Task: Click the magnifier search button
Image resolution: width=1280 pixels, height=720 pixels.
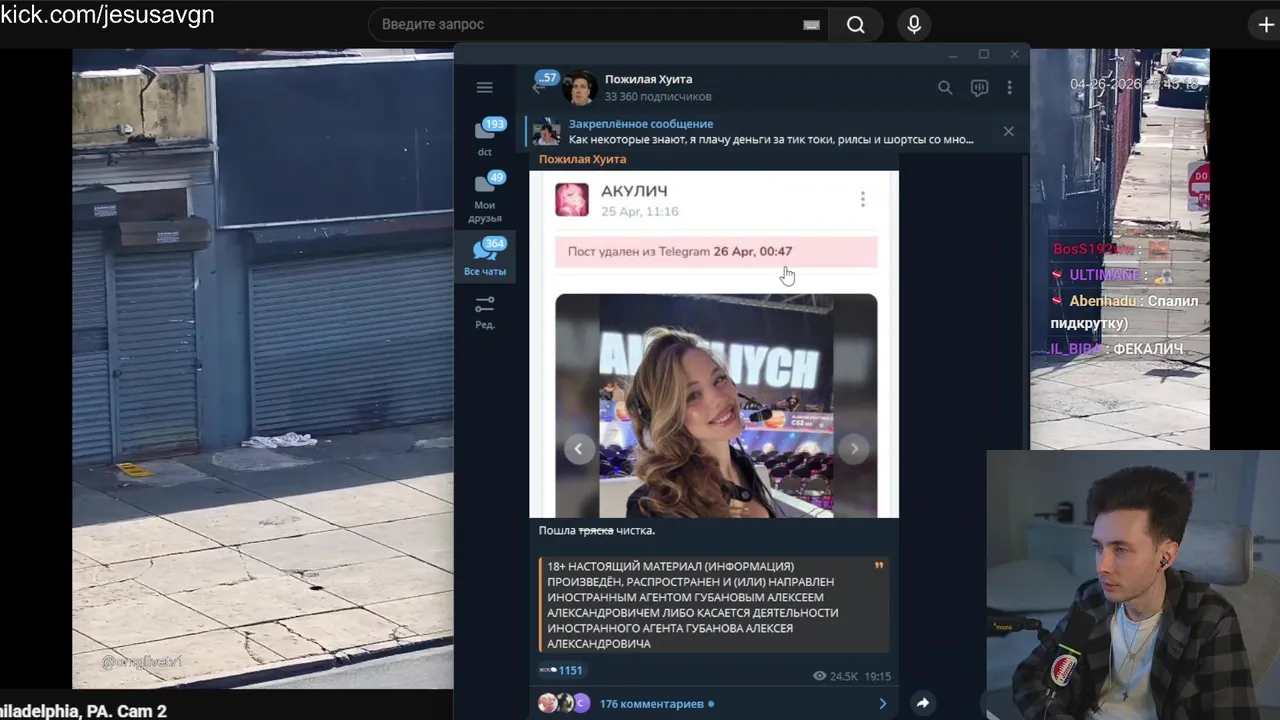Action: pos(856,25)
